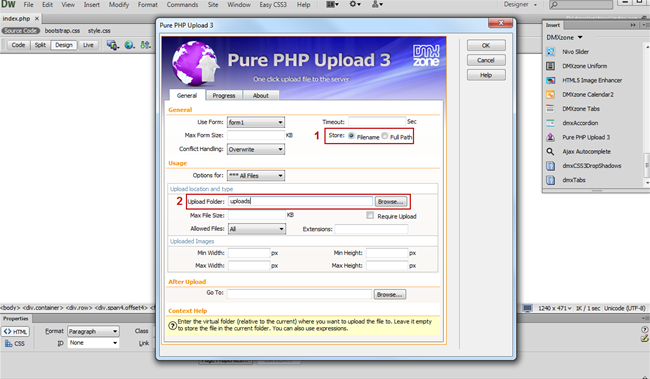Click the Go To input field
Image resolution: width=650 pixels, height=379 pixels.
(299, 294)
